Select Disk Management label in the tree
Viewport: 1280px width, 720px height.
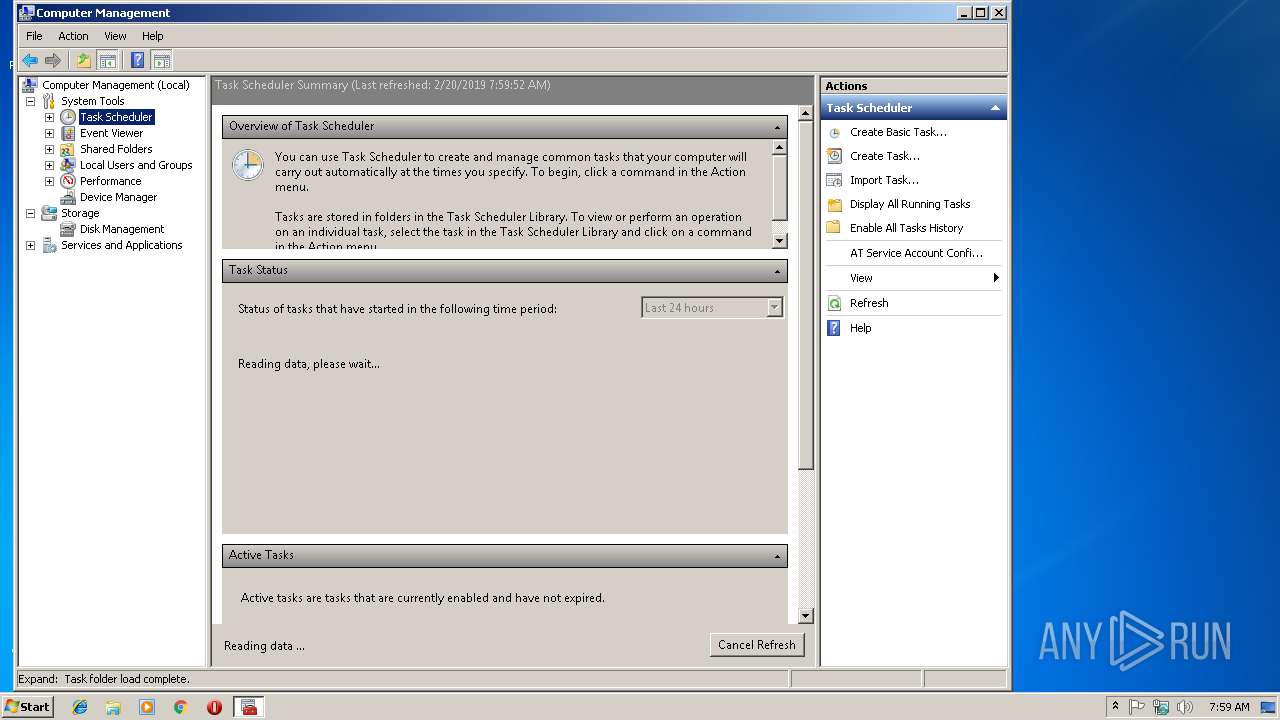pyautogui.click(x=122, y=229)
